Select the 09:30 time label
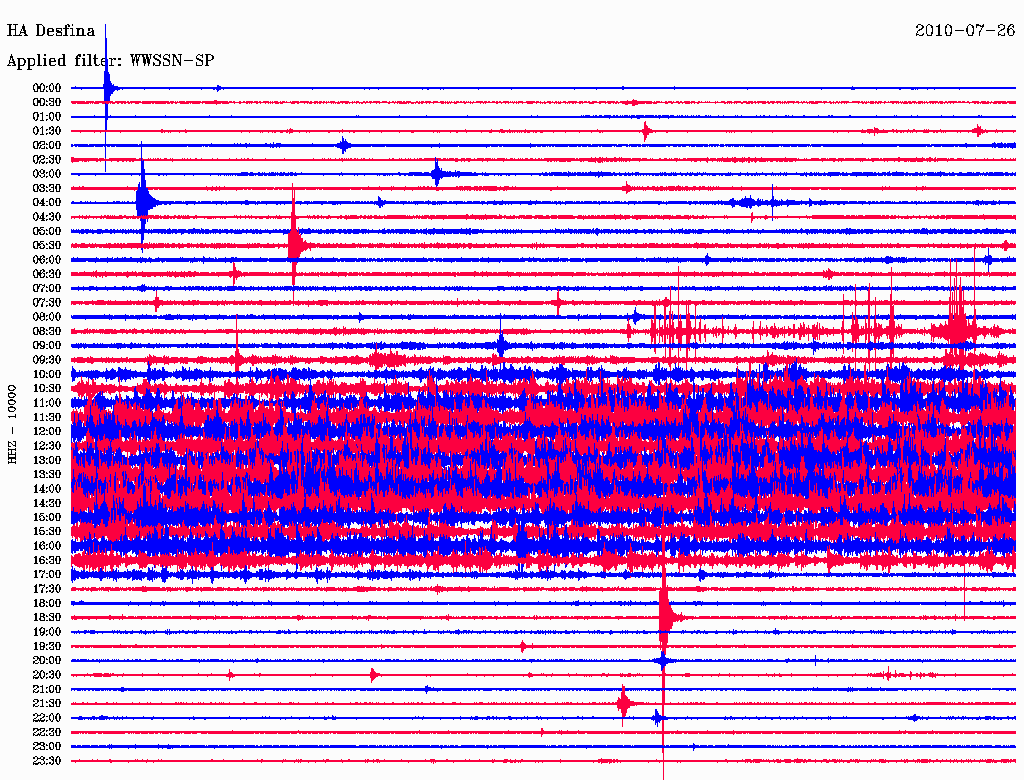 47,360
